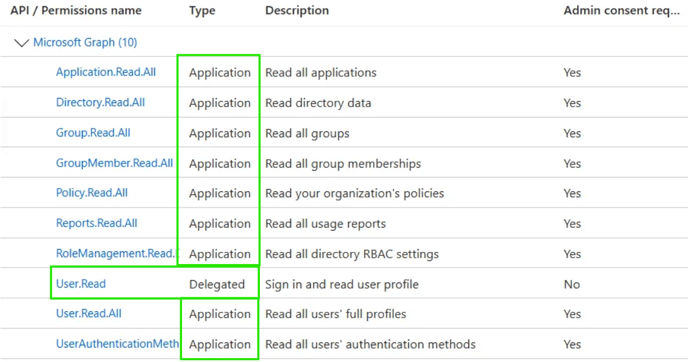The height and width of the screenshot is (362, 688).
Task: Select Application type in RoleManagement.Read row
Action: [x=220, y=254]
